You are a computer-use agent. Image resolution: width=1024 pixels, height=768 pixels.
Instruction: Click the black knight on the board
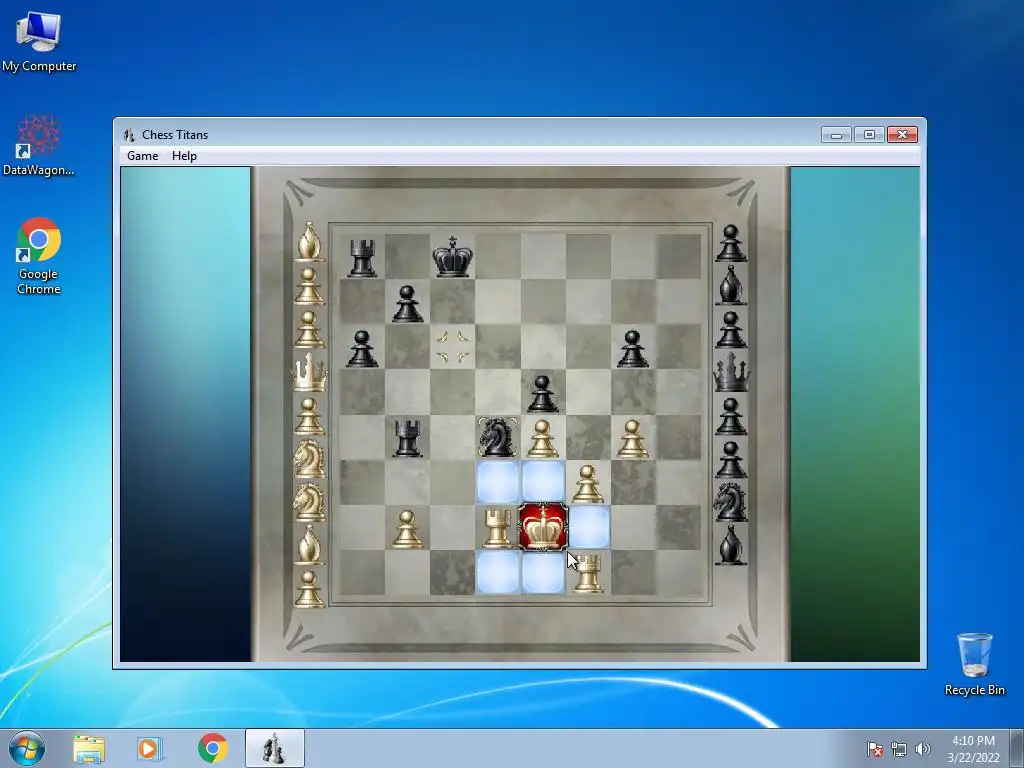click(x=498, y=437)
